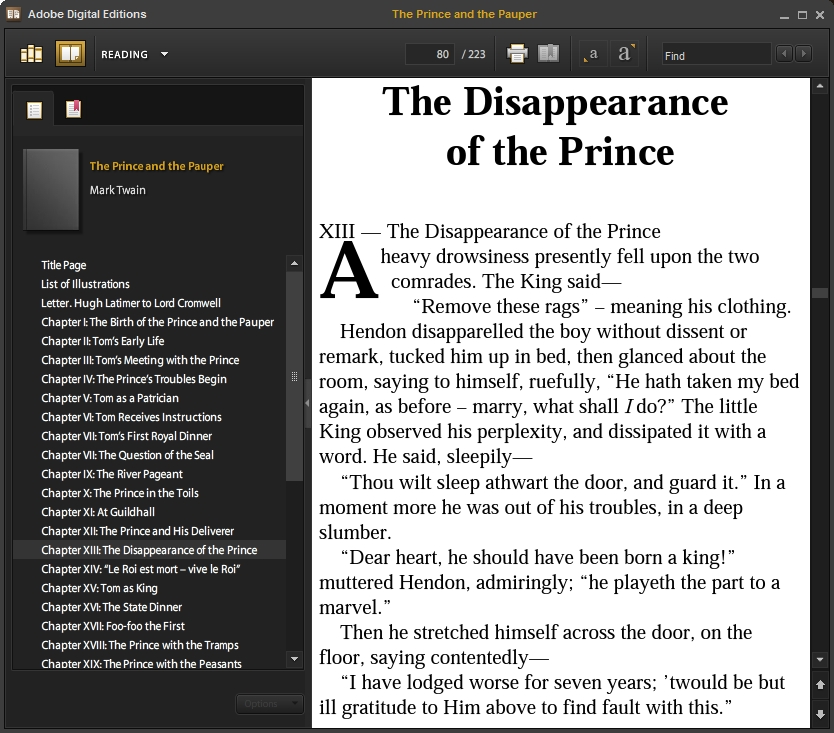Switch to Table of Contents tab

point(34,110)
